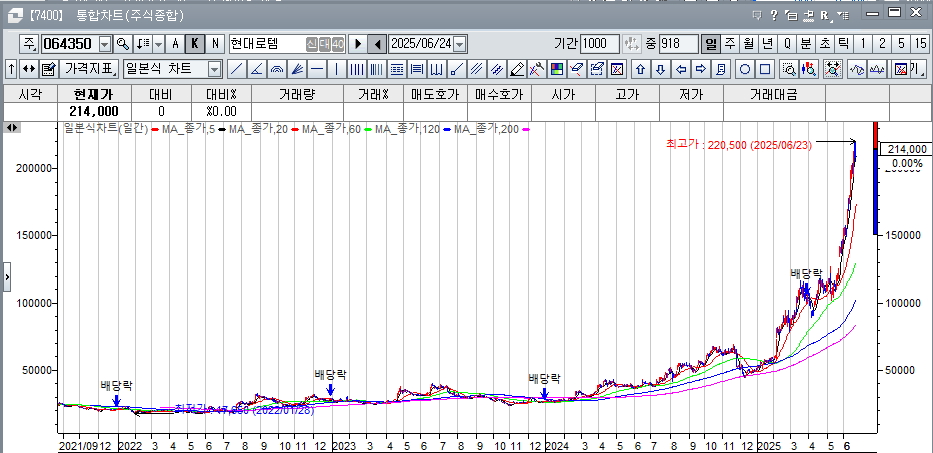Click the stock search magnifier icon
The height and width of the screenshot is (453, 933).
(123, 44)
